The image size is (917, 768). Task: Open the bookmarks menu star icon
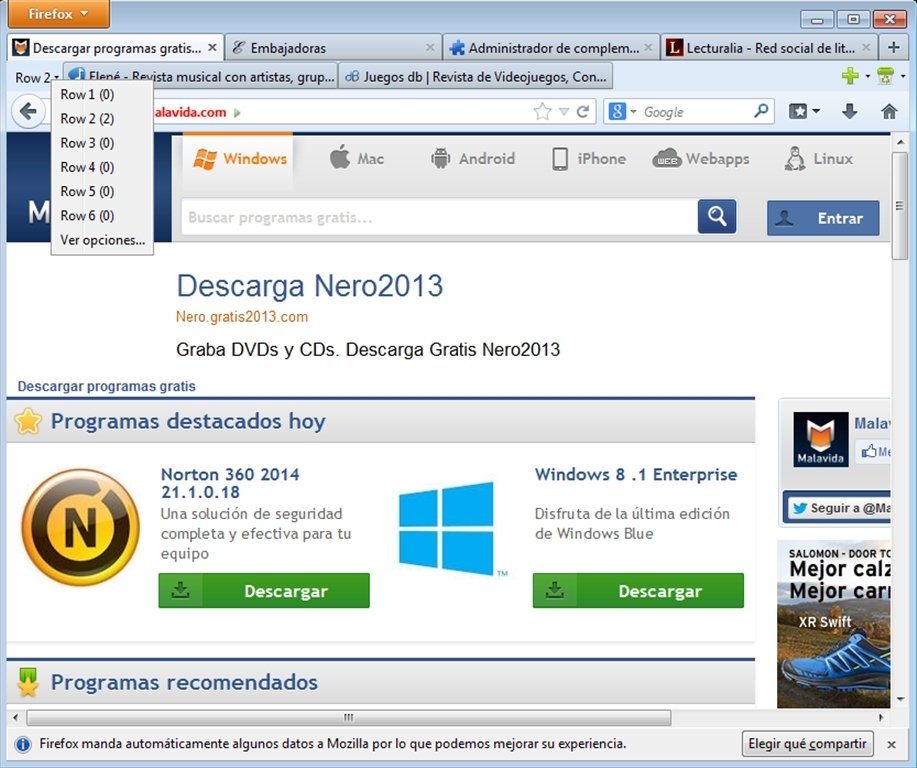coord(798,111)
